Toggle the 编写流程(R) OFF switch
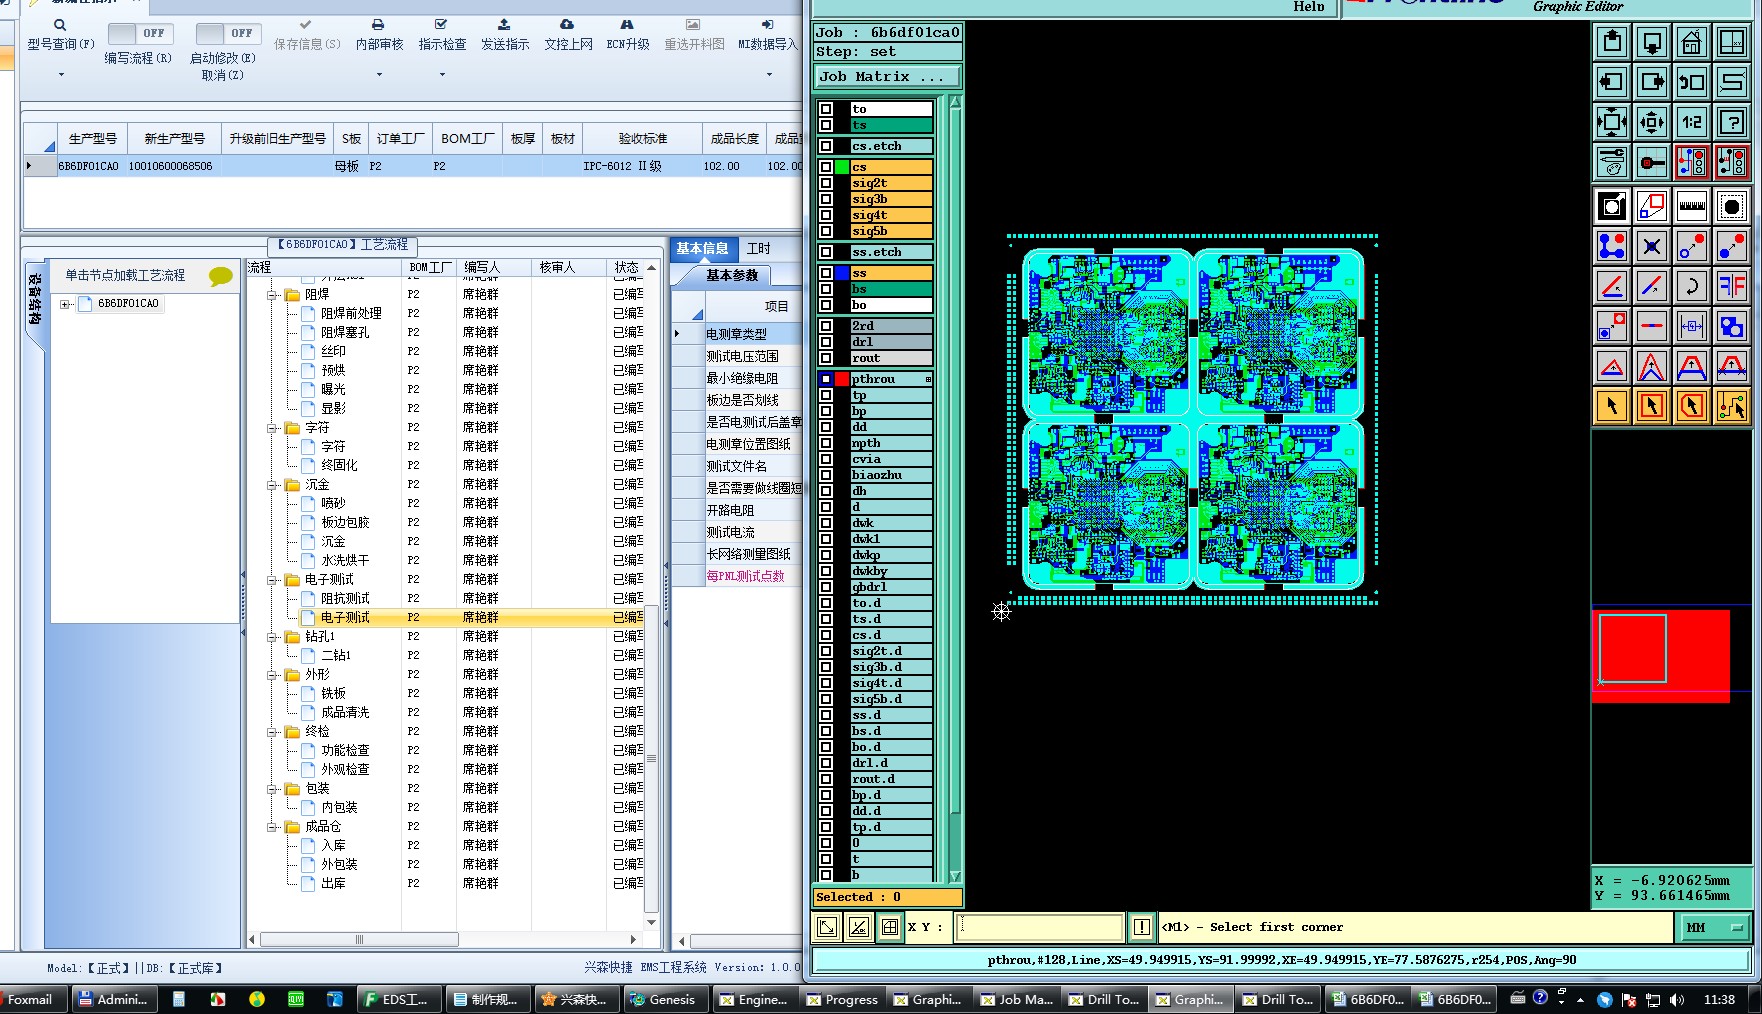Viewport: 1762px width, 1014px height. pos(140,33)
